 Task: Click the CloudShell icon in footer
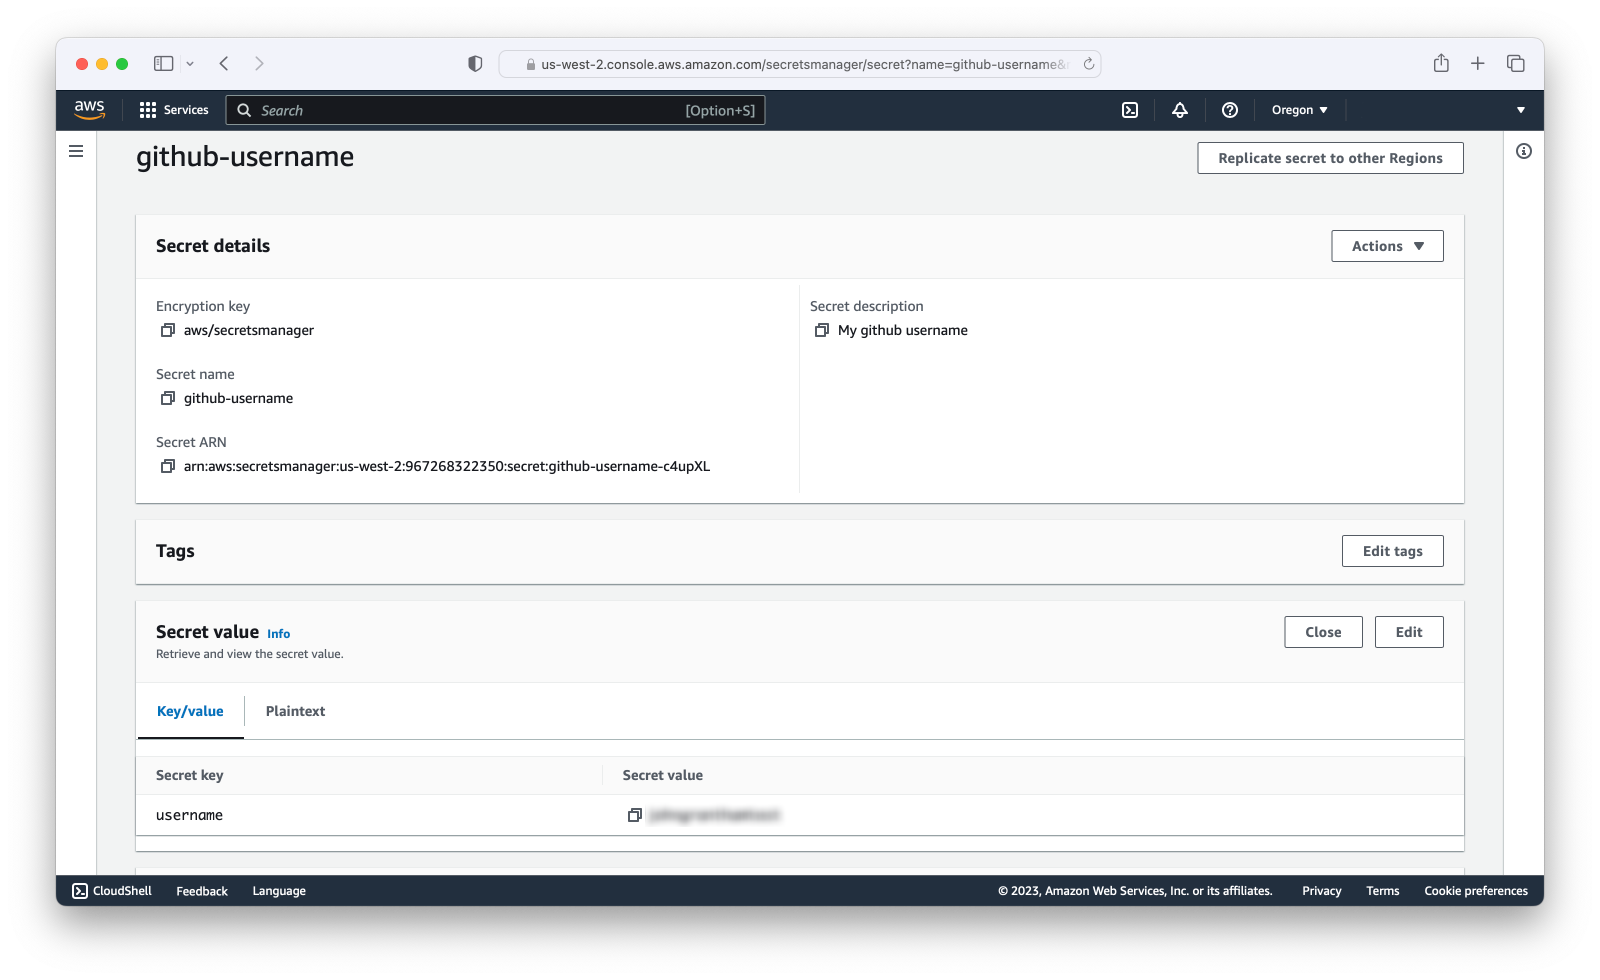point(80,891)
